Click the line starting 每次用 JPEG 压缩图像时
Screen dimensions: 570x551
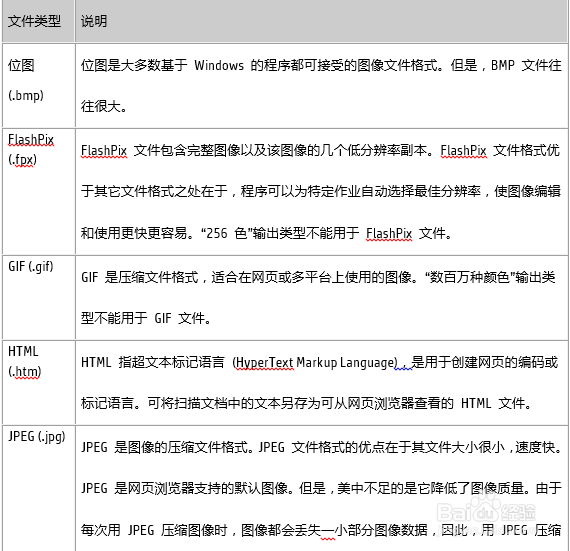click(321, 530)
